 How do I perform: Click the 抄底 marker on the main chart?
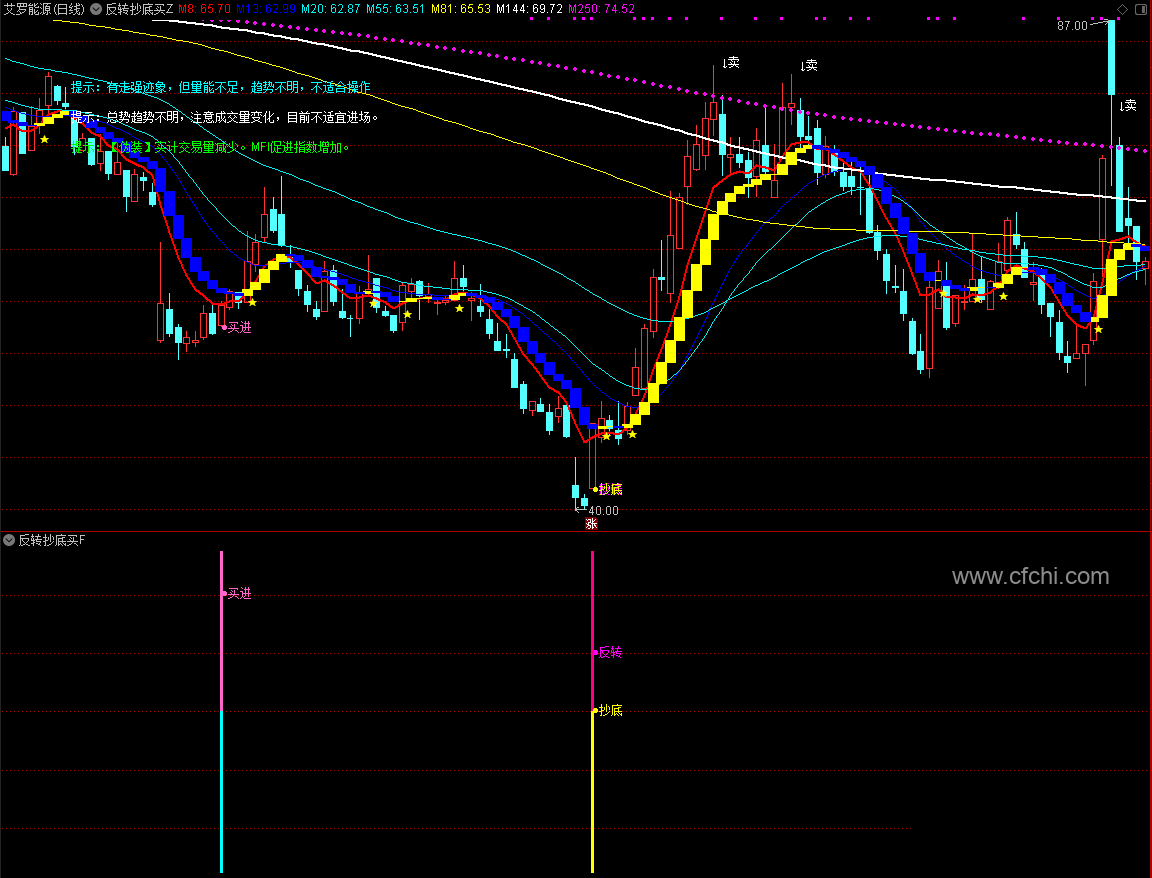click(x=610, y=489)
